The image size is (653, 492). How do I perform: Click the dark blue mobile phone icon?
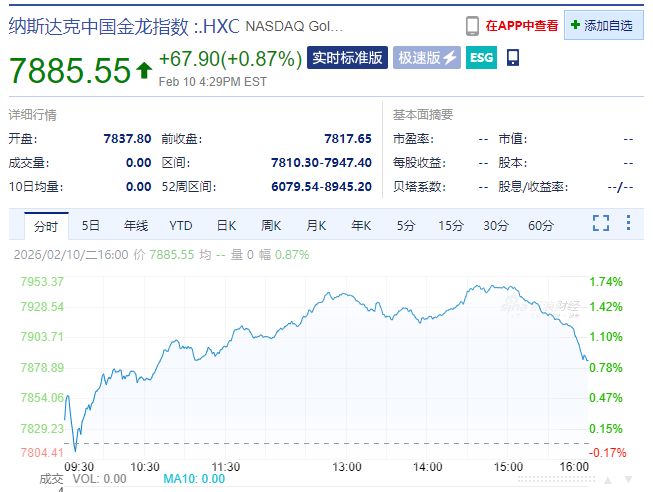[513, 58]
